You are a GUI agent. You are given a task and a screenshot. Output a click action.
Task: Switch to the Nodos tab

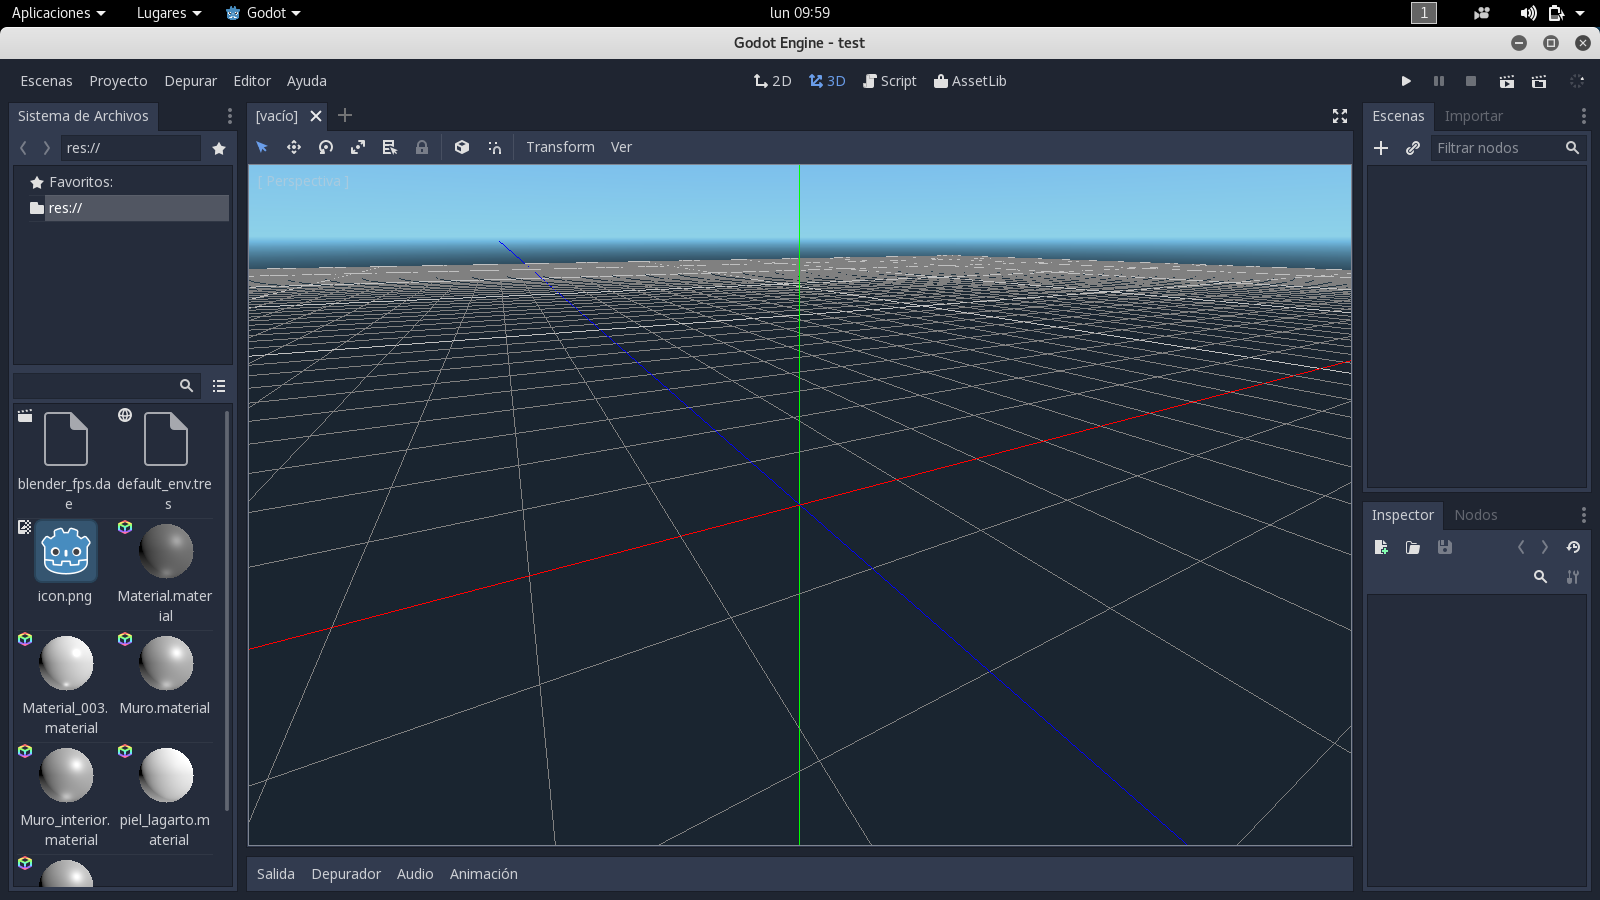click(1476, 515)
